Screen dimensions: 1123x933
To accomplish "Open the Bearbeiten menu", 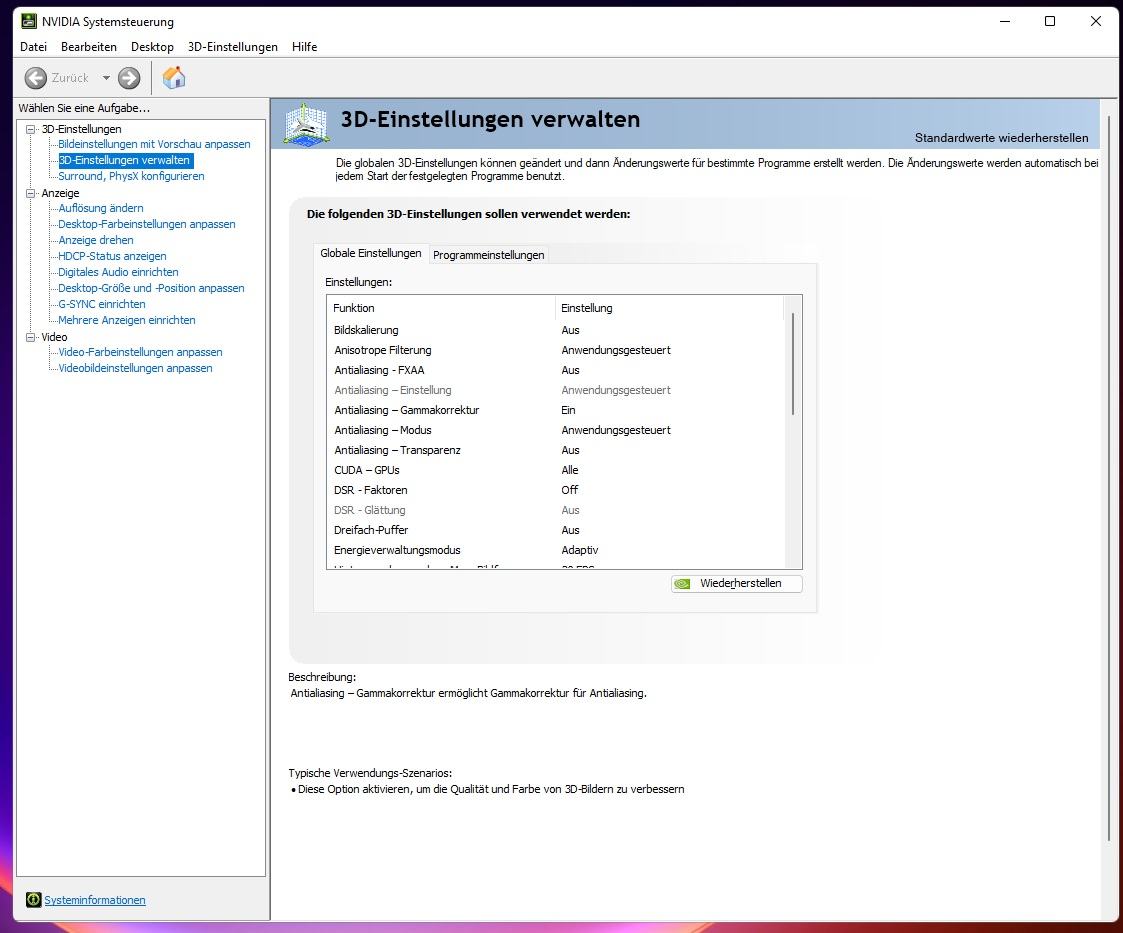I will pos(89,47).
